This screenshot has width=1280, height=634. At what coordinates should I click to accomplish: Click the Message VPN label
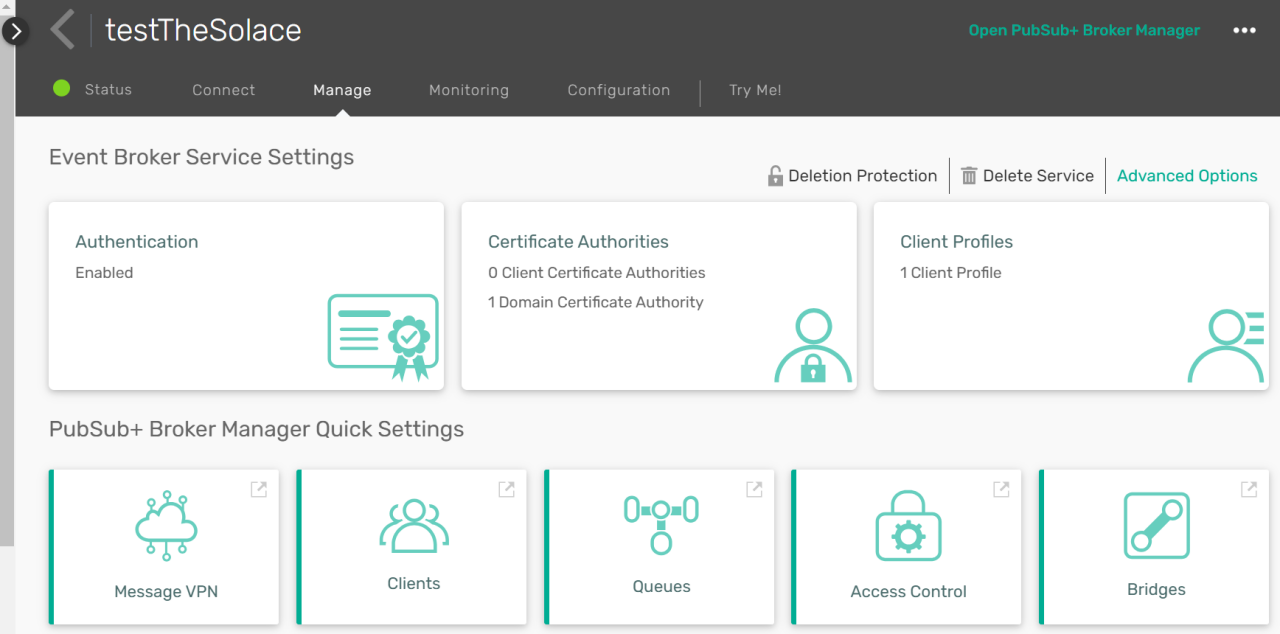pyautogui.click(x=166, y=592)
